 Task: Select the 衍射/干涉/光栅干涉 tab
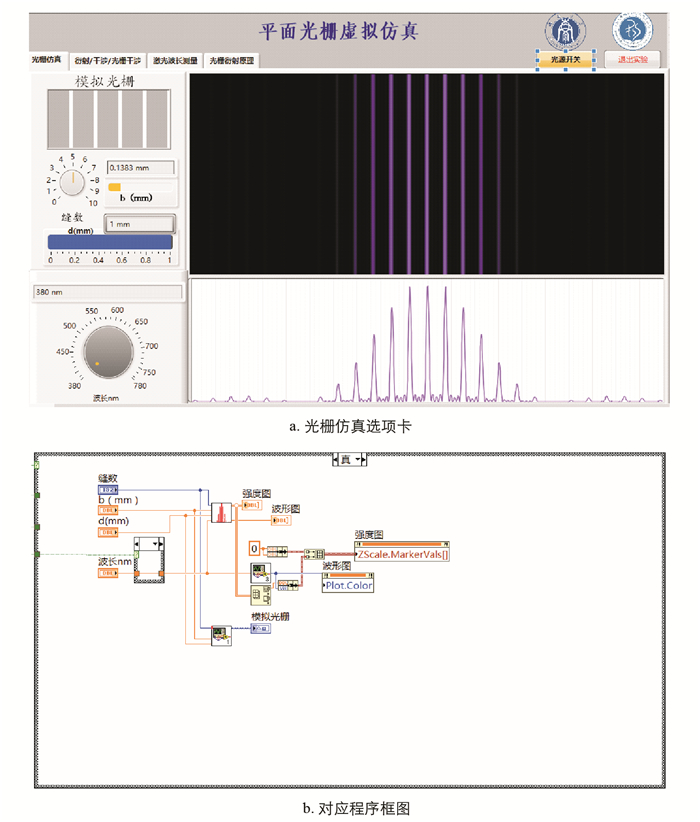coord(109,61)
